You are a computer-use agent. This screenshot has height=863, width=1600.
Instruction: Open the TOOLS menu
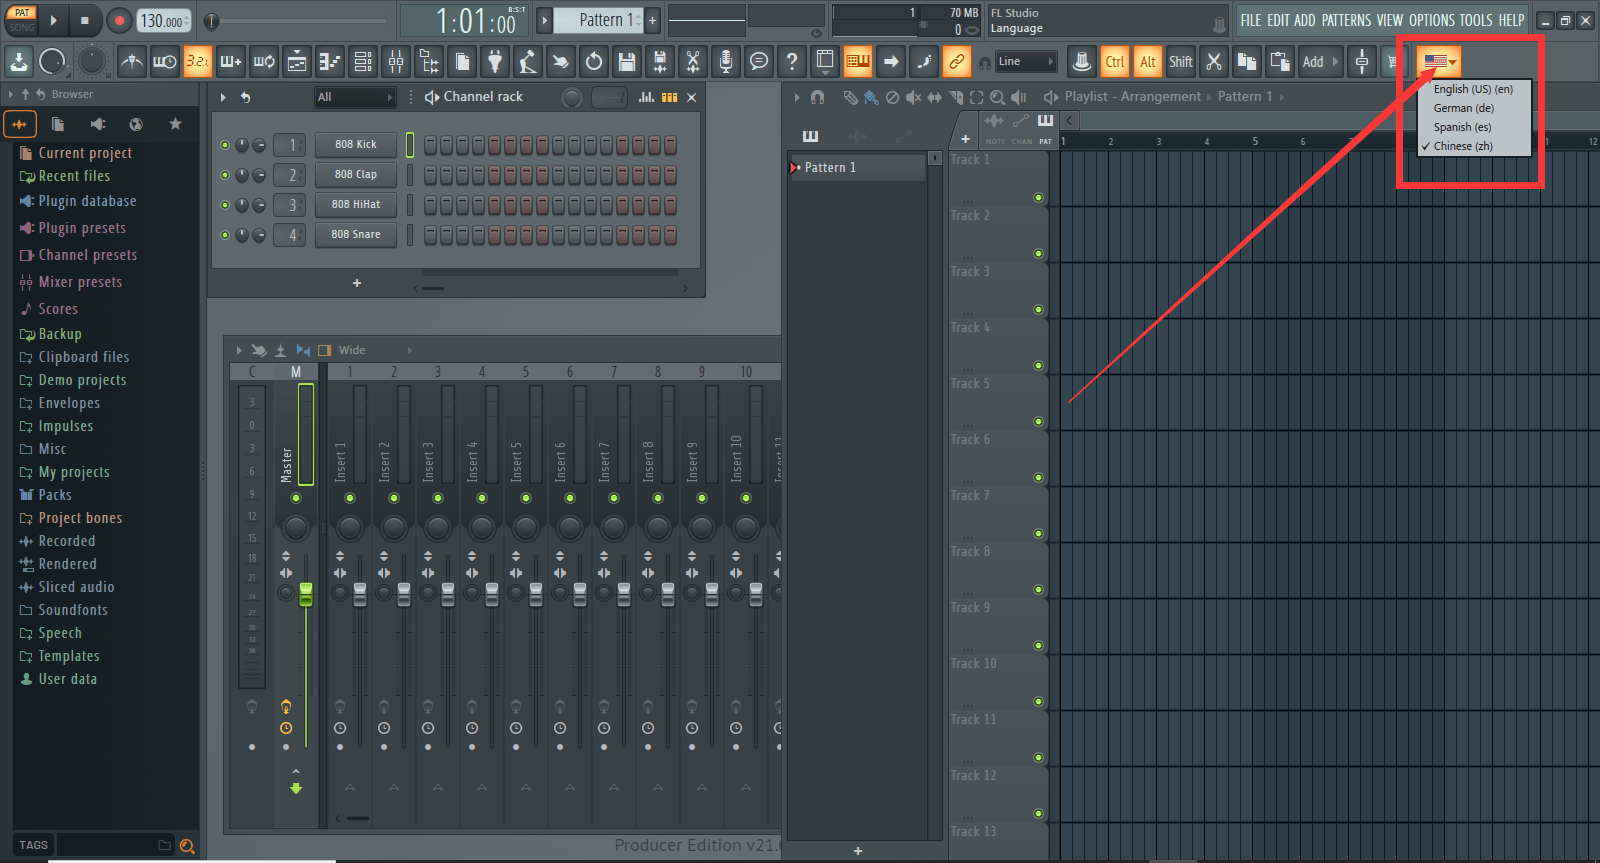(1475, 20)
